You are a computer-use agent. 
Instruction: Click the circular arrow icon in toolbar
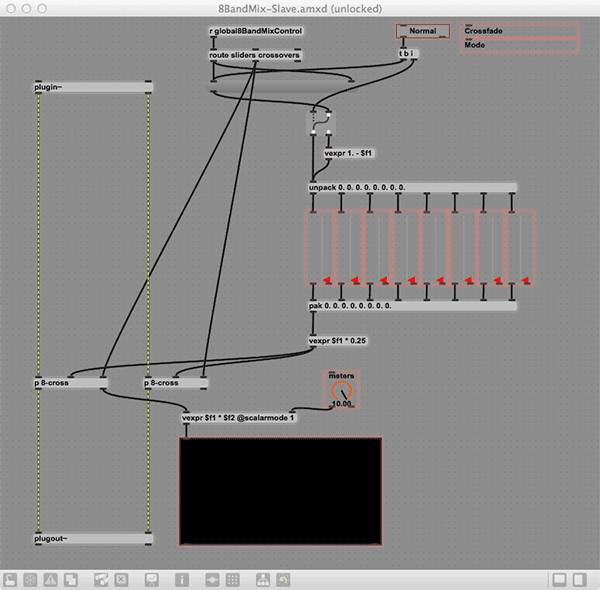coord(283,580)
